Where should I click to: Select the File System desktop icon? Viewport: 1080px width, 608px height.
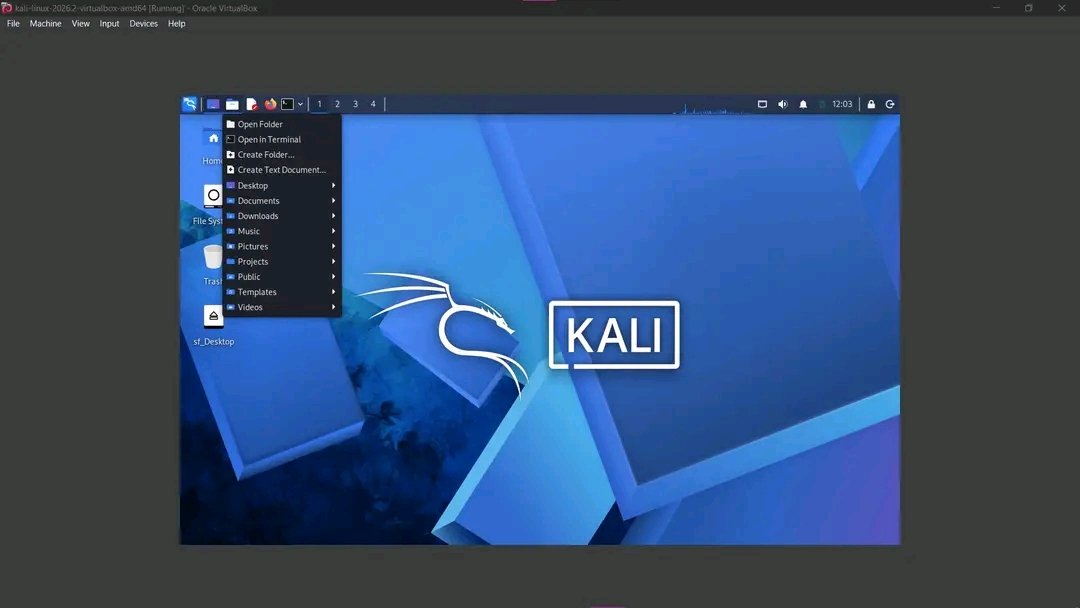[209, 205]
